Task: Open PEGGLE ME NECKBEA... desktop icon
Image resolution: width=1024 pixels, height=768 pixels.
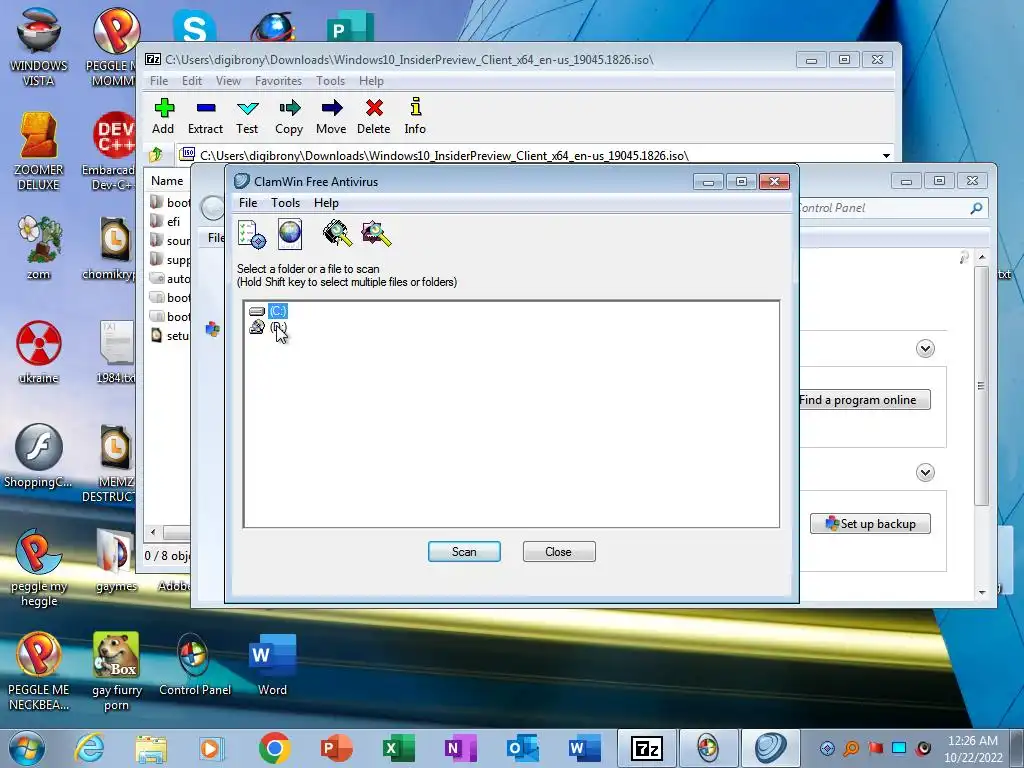Action: (39, 671)
